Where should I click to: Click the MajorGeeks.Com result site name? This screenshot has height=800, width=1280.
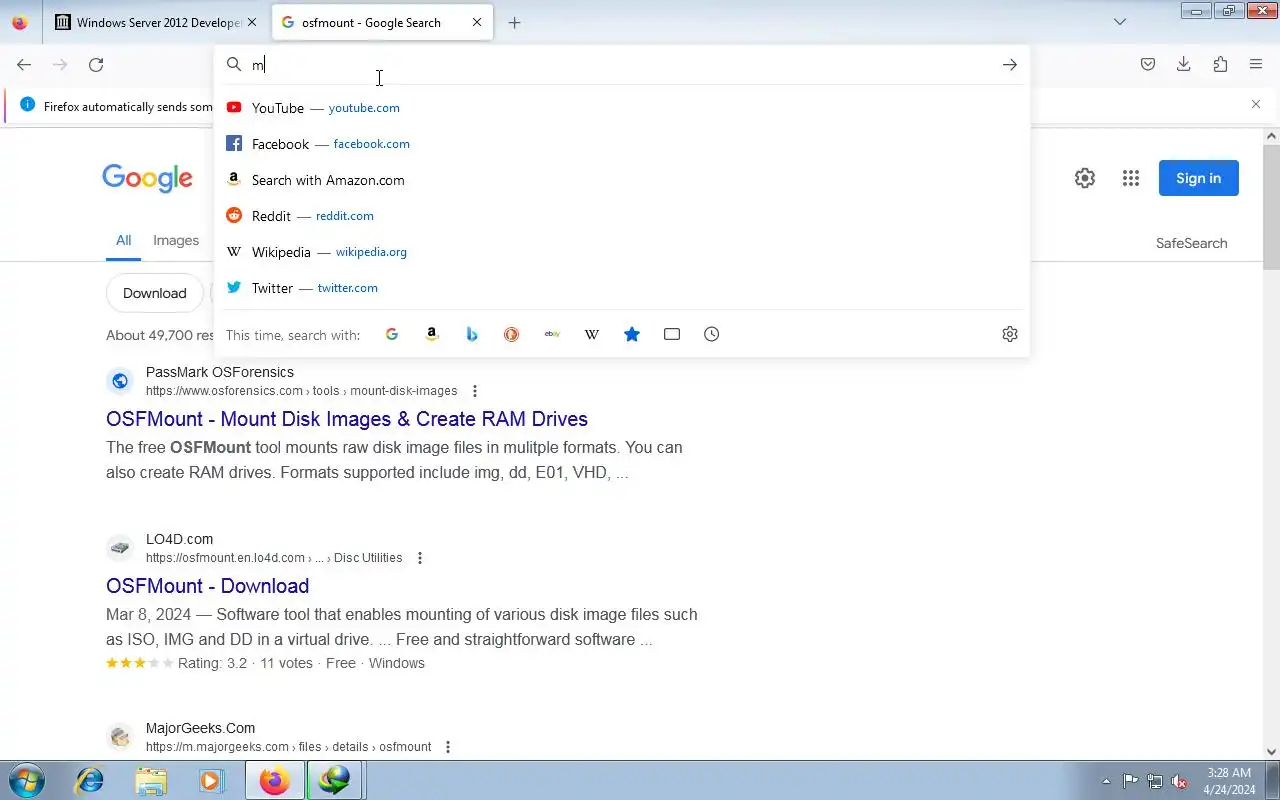point(200,728)
